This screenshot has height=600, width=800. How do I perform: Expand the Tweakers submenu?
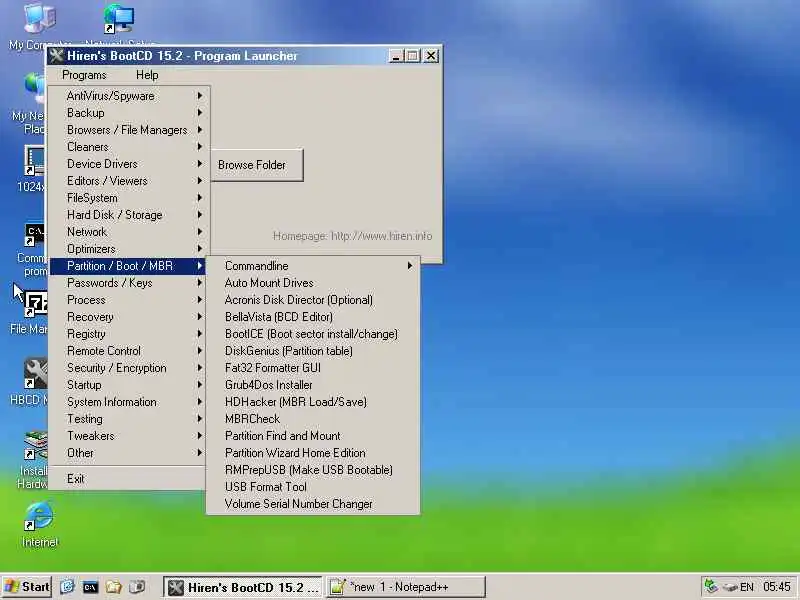128,436
